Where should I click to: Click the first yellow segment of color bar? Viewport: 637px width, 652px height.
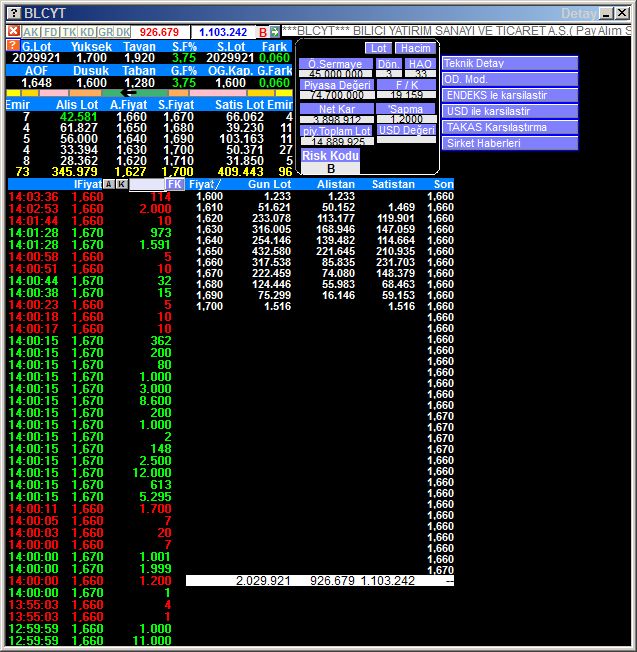click(13, 93)
